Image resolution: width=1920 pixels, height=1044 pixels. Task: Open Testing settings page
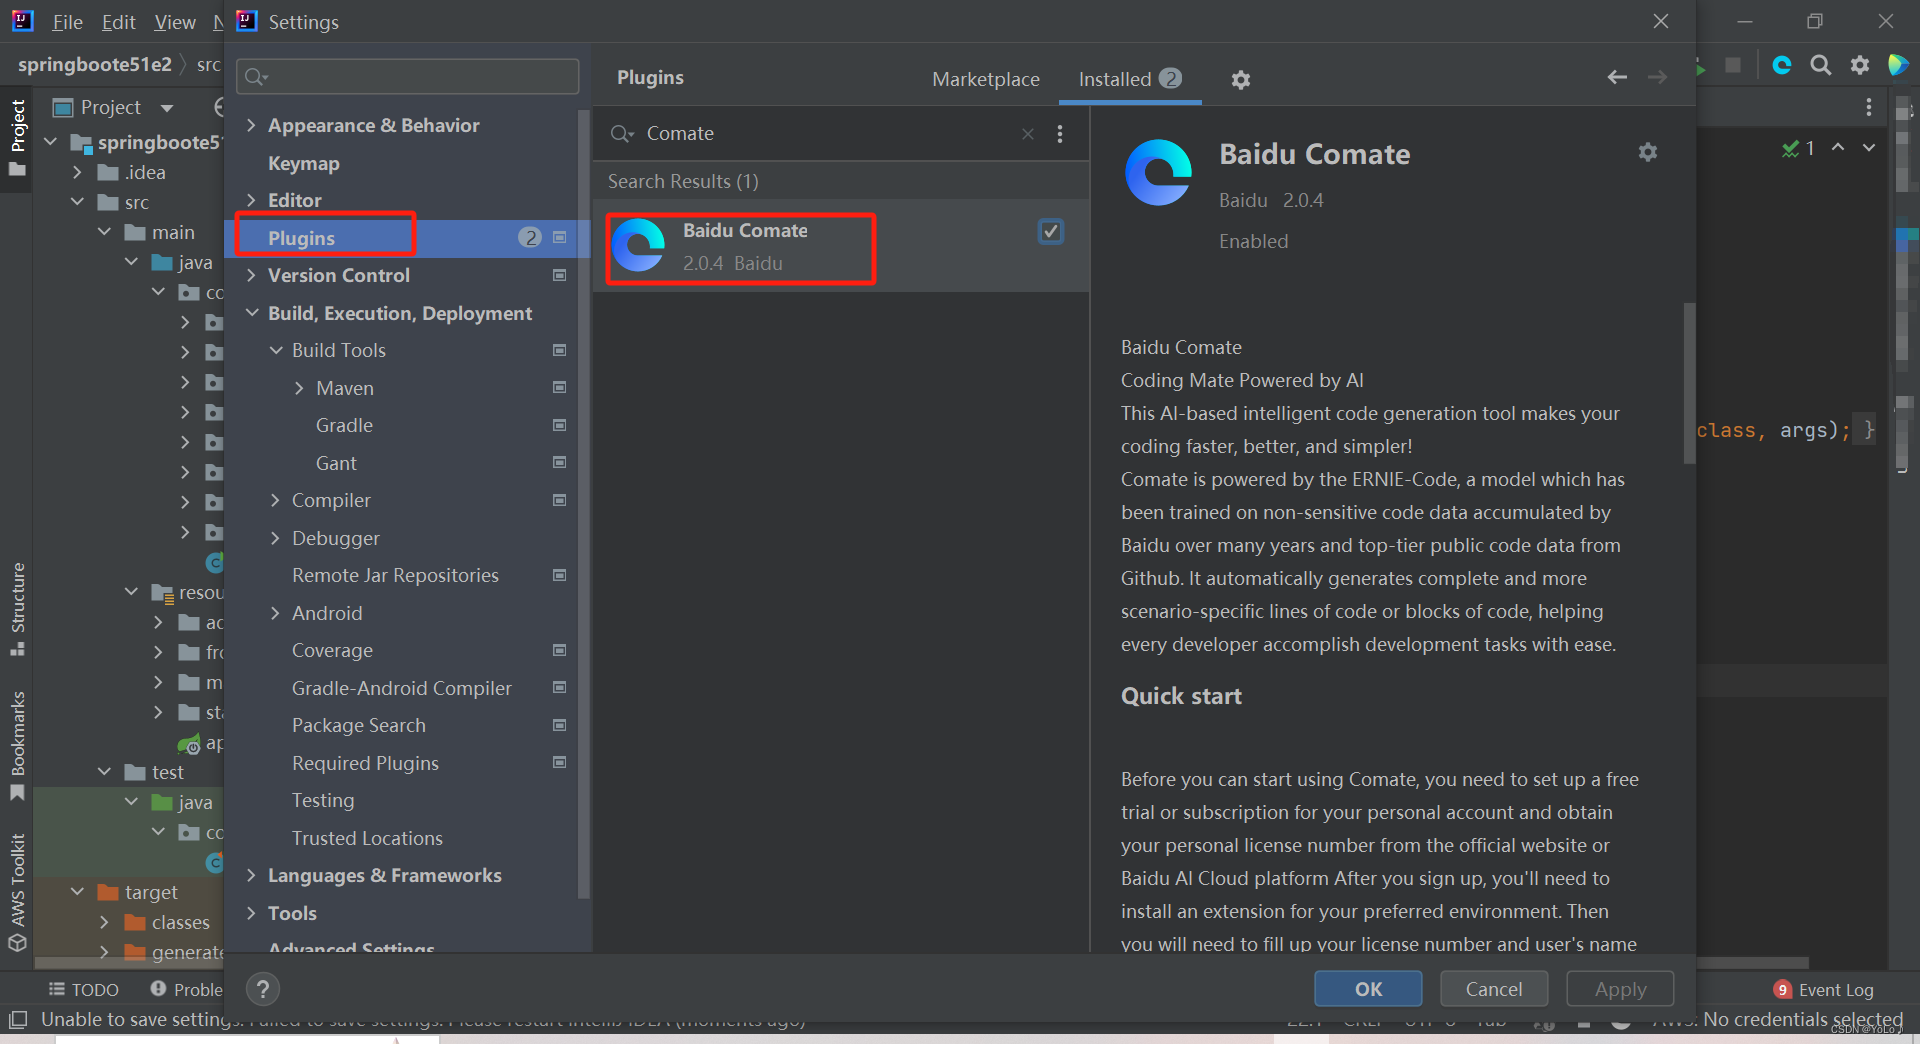point(322,800)
